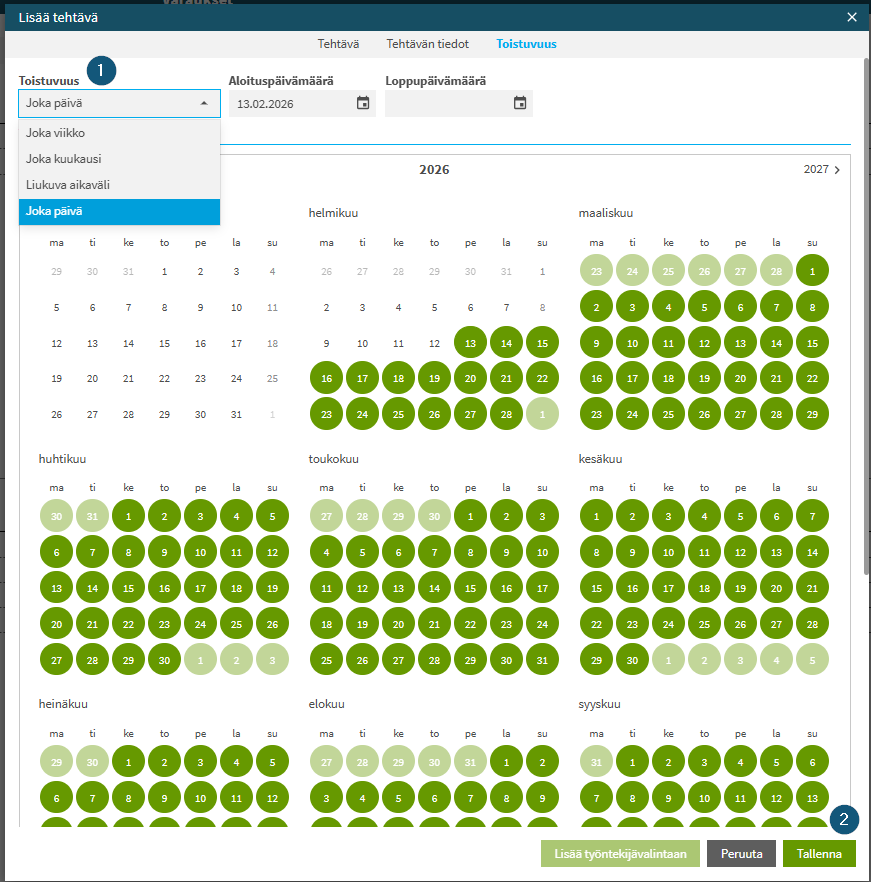The height and width of the screenshot is (882, 871).
Task: Toggle kesäkuu day 17
Action: click(x=668, y=588)
